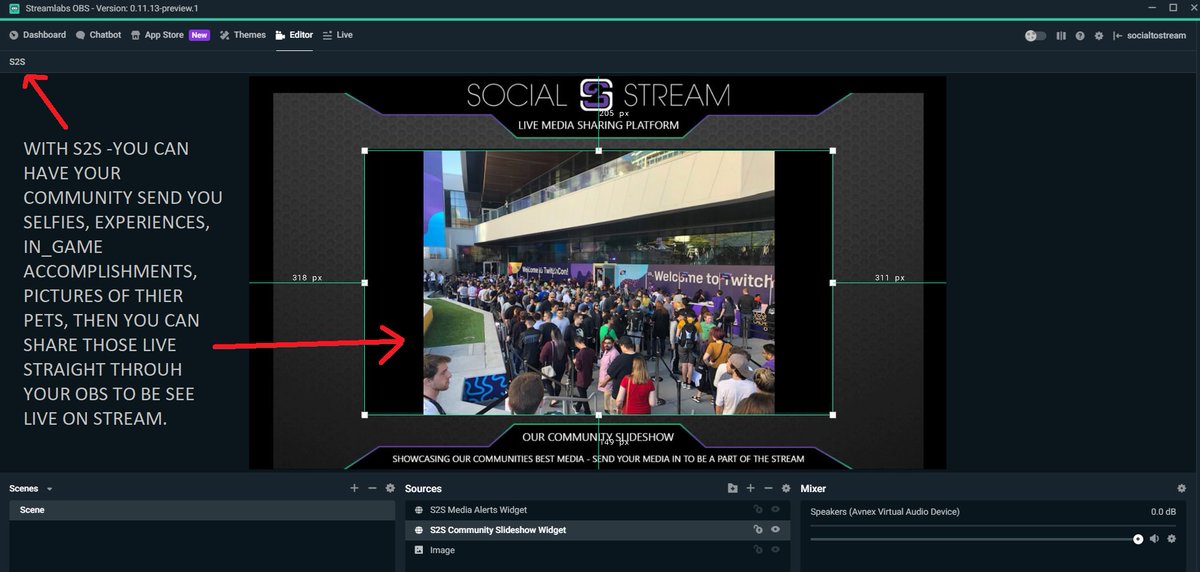Screen dimensions: 1200x572
Task: Open the Chatbot tab
Action: coord(98,35)
